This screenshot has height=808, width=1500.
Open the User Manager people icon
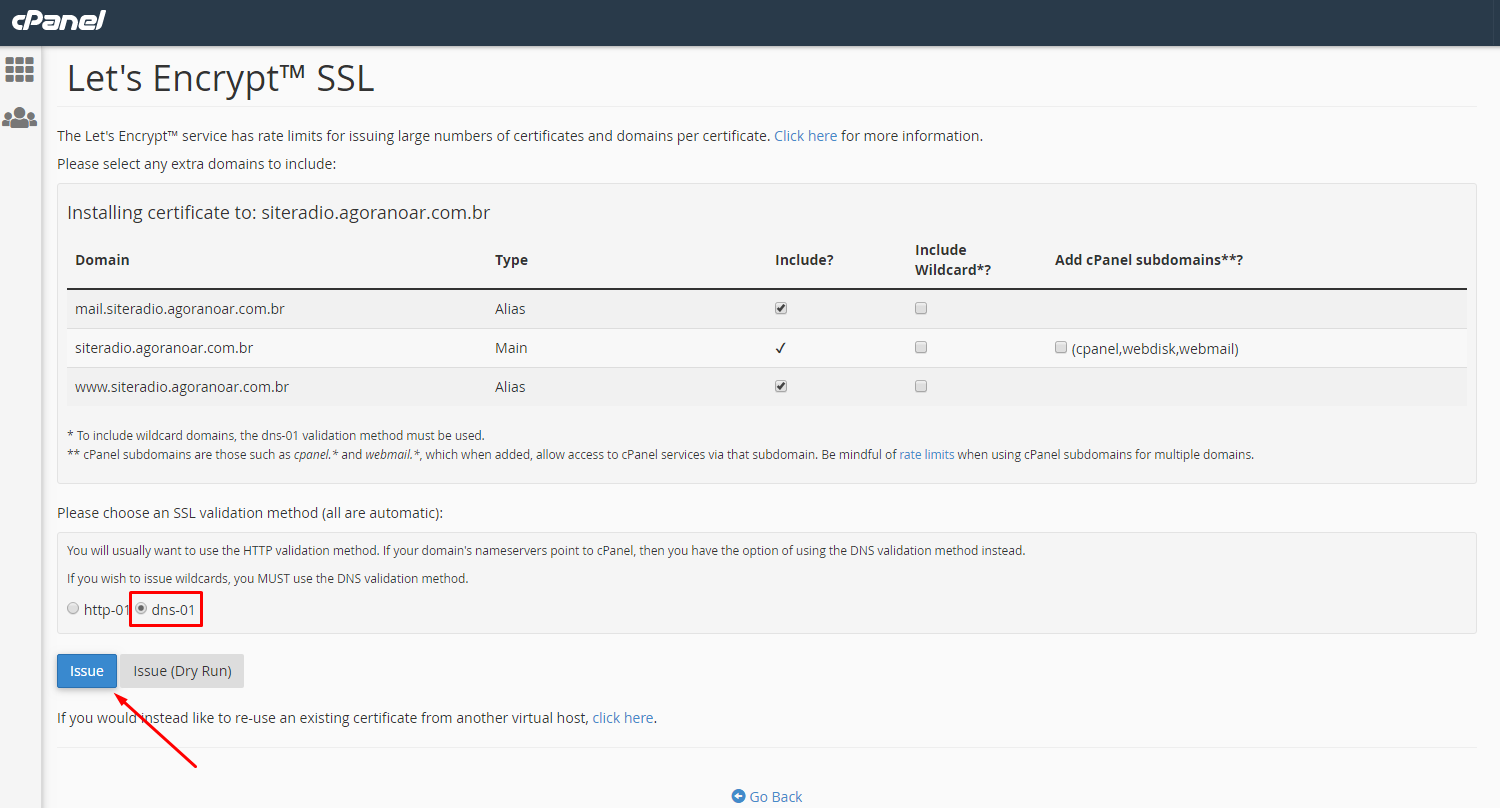[x=20, y=118]
